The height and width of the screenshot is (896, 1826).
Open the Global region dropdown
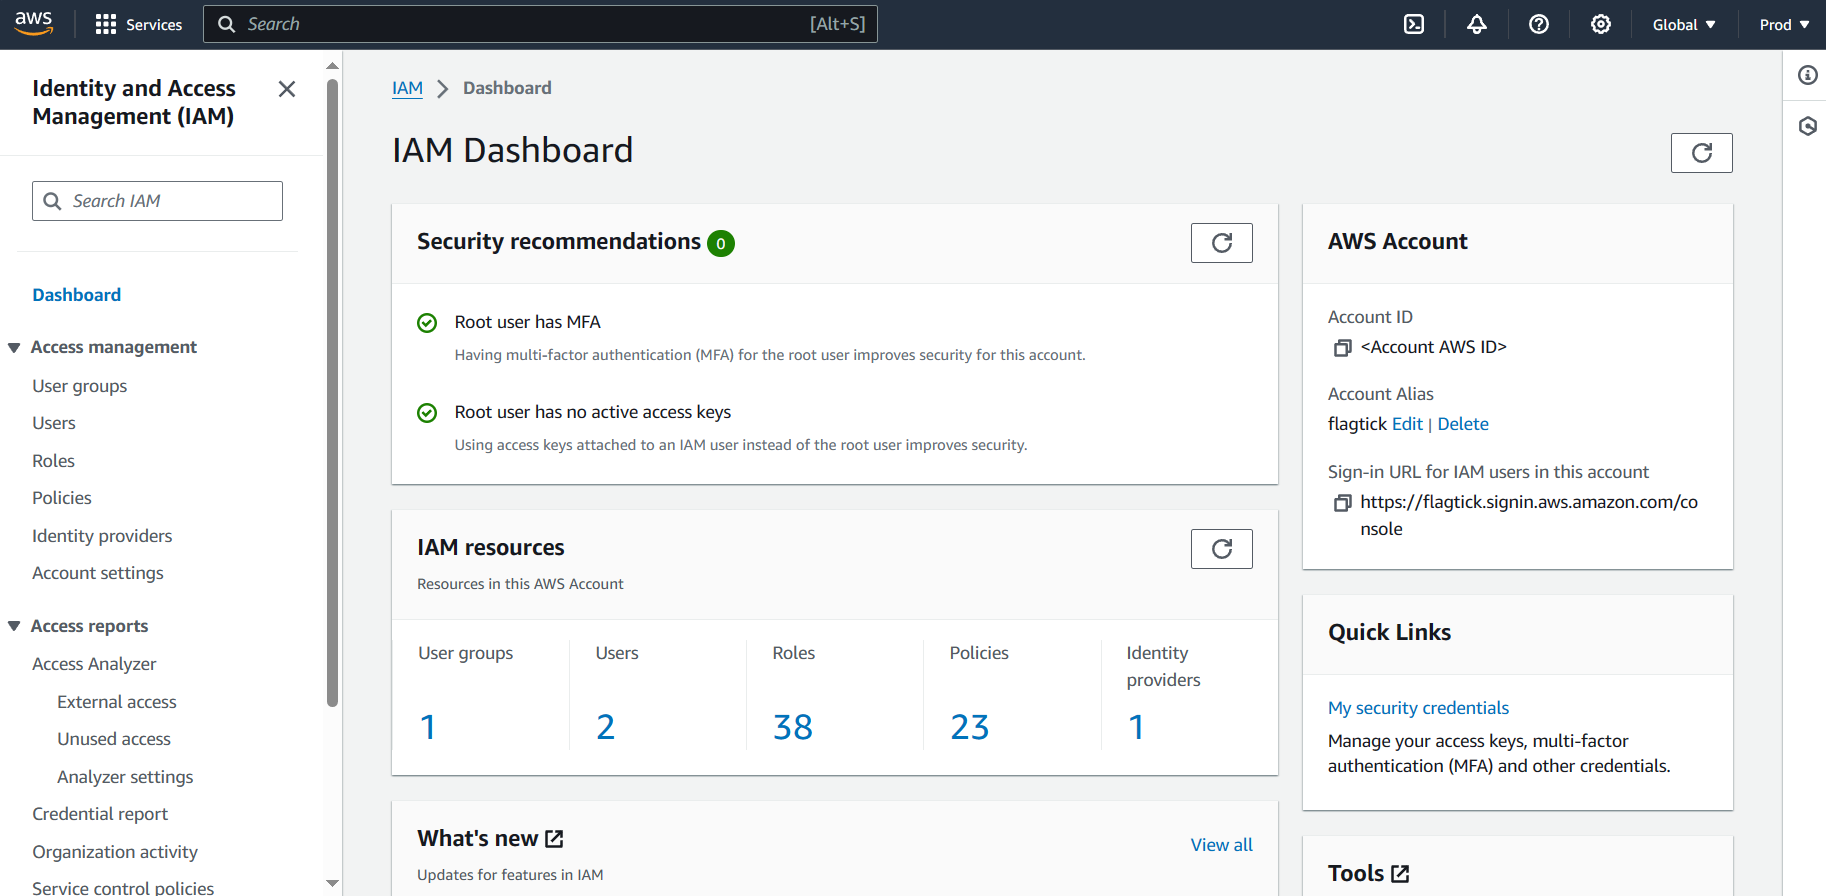pyautogui.click(x=1683, y=24)
